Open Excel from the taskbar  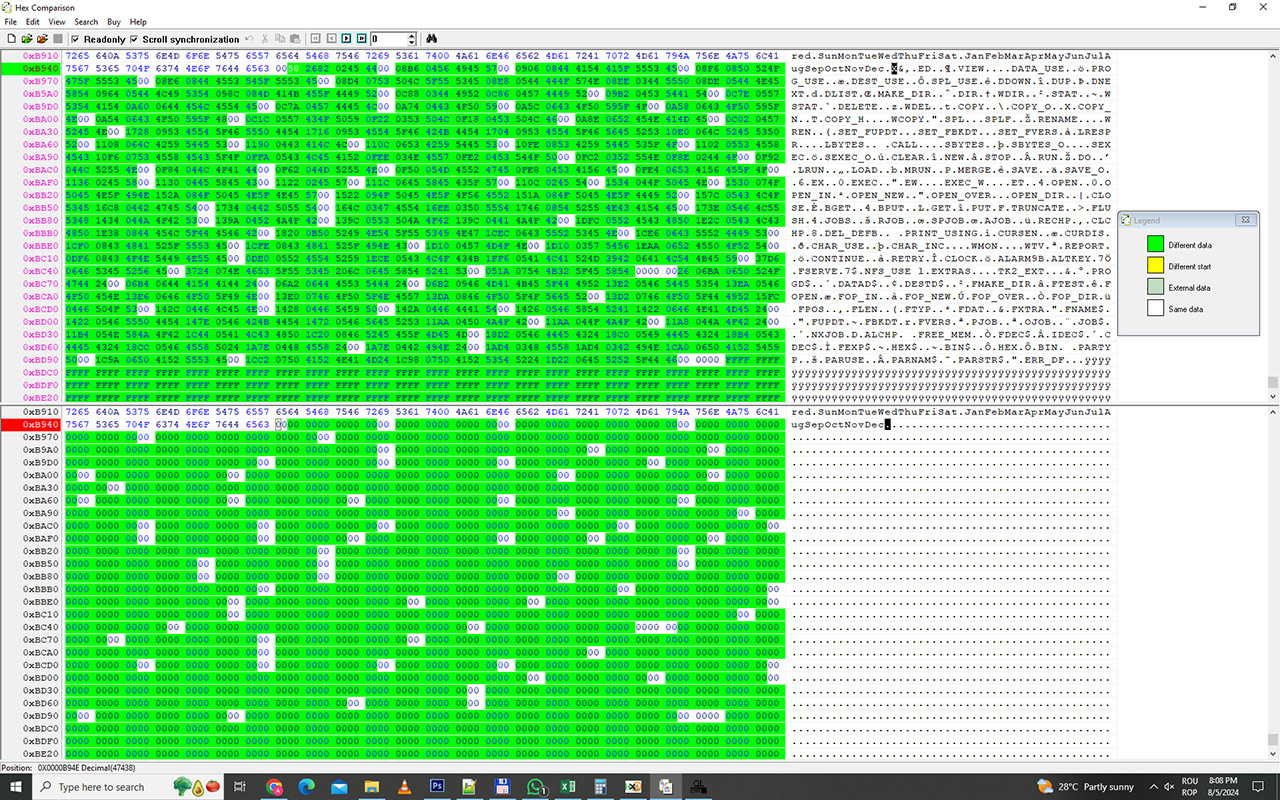click(567, 787)
